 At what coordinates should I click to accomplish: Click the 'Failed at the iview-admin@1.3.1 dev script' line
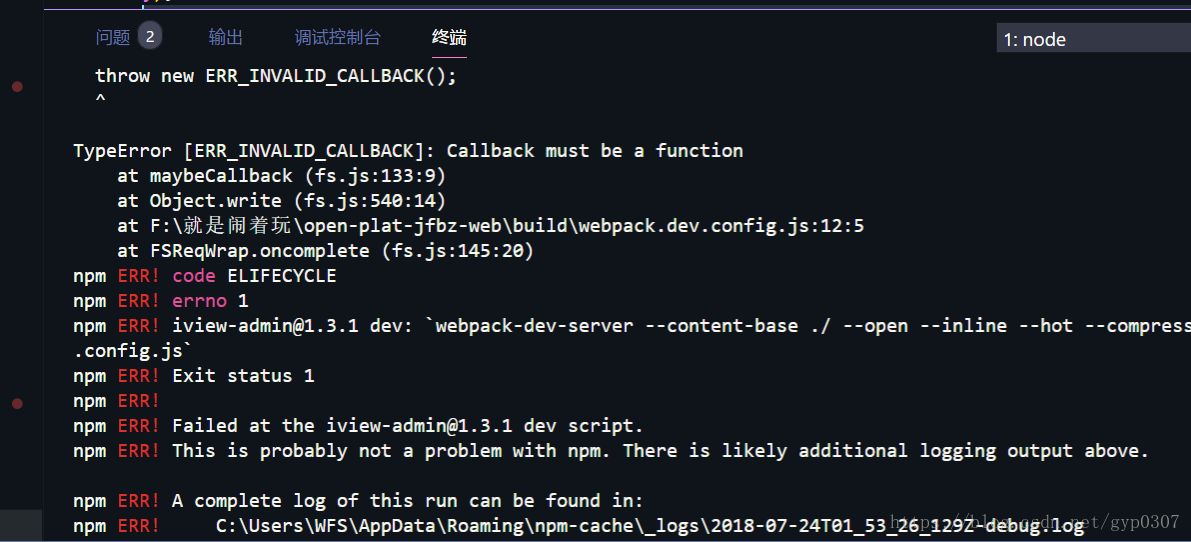pos(408,426)
